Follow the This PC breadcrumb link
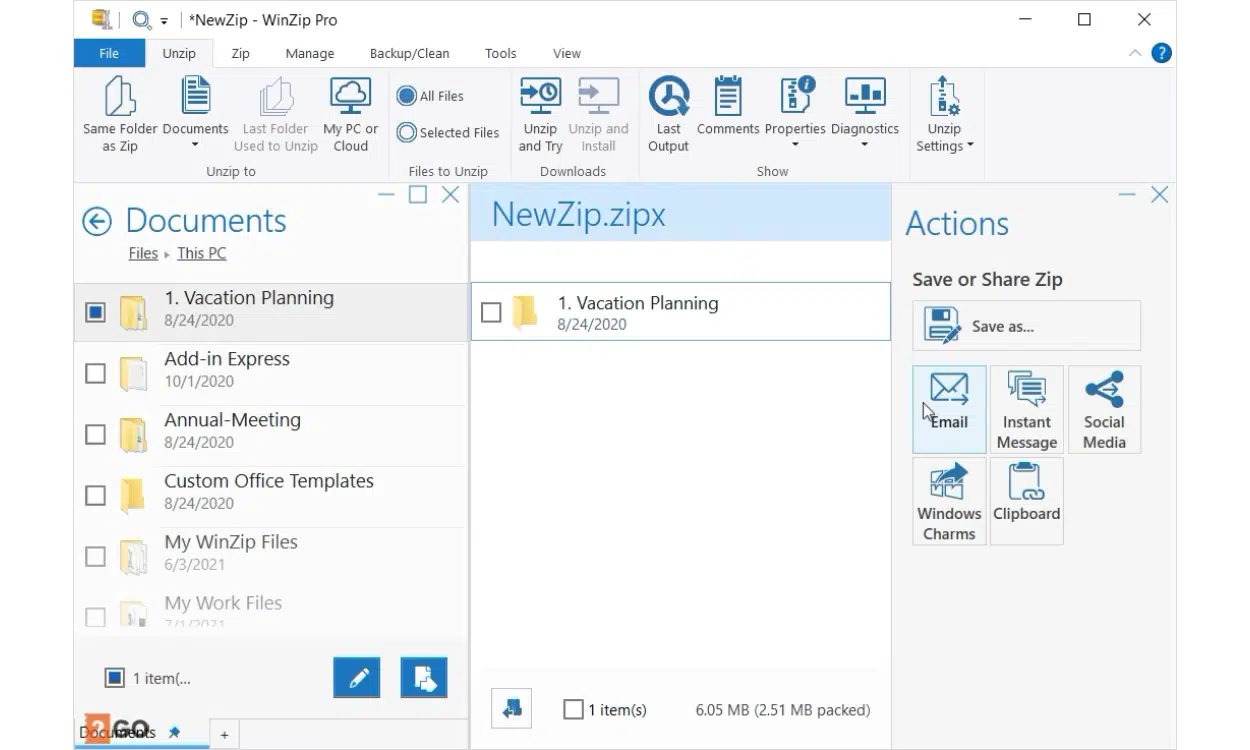 pyautogui.click(x=201, y=253)
